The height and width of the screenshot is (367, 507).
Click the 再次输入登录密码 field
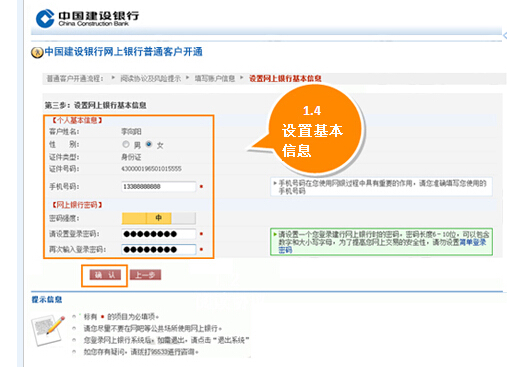(x=159, y=249)
